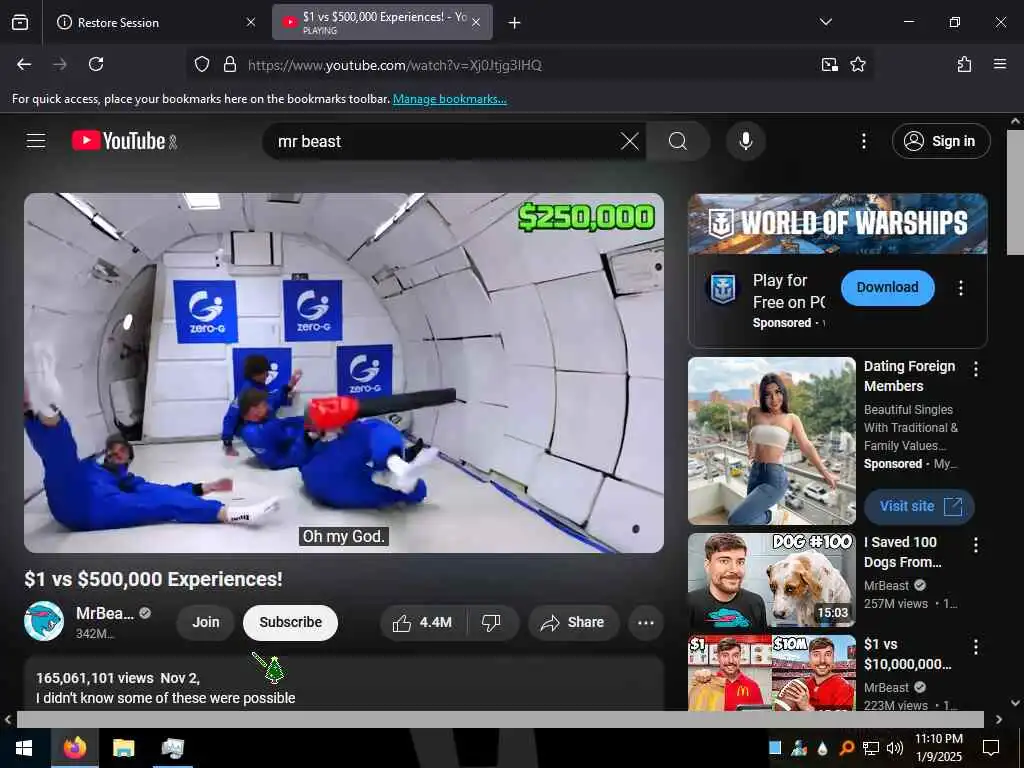
Task: Click the site security padlock icon
Action: click(x=229, y=64)
